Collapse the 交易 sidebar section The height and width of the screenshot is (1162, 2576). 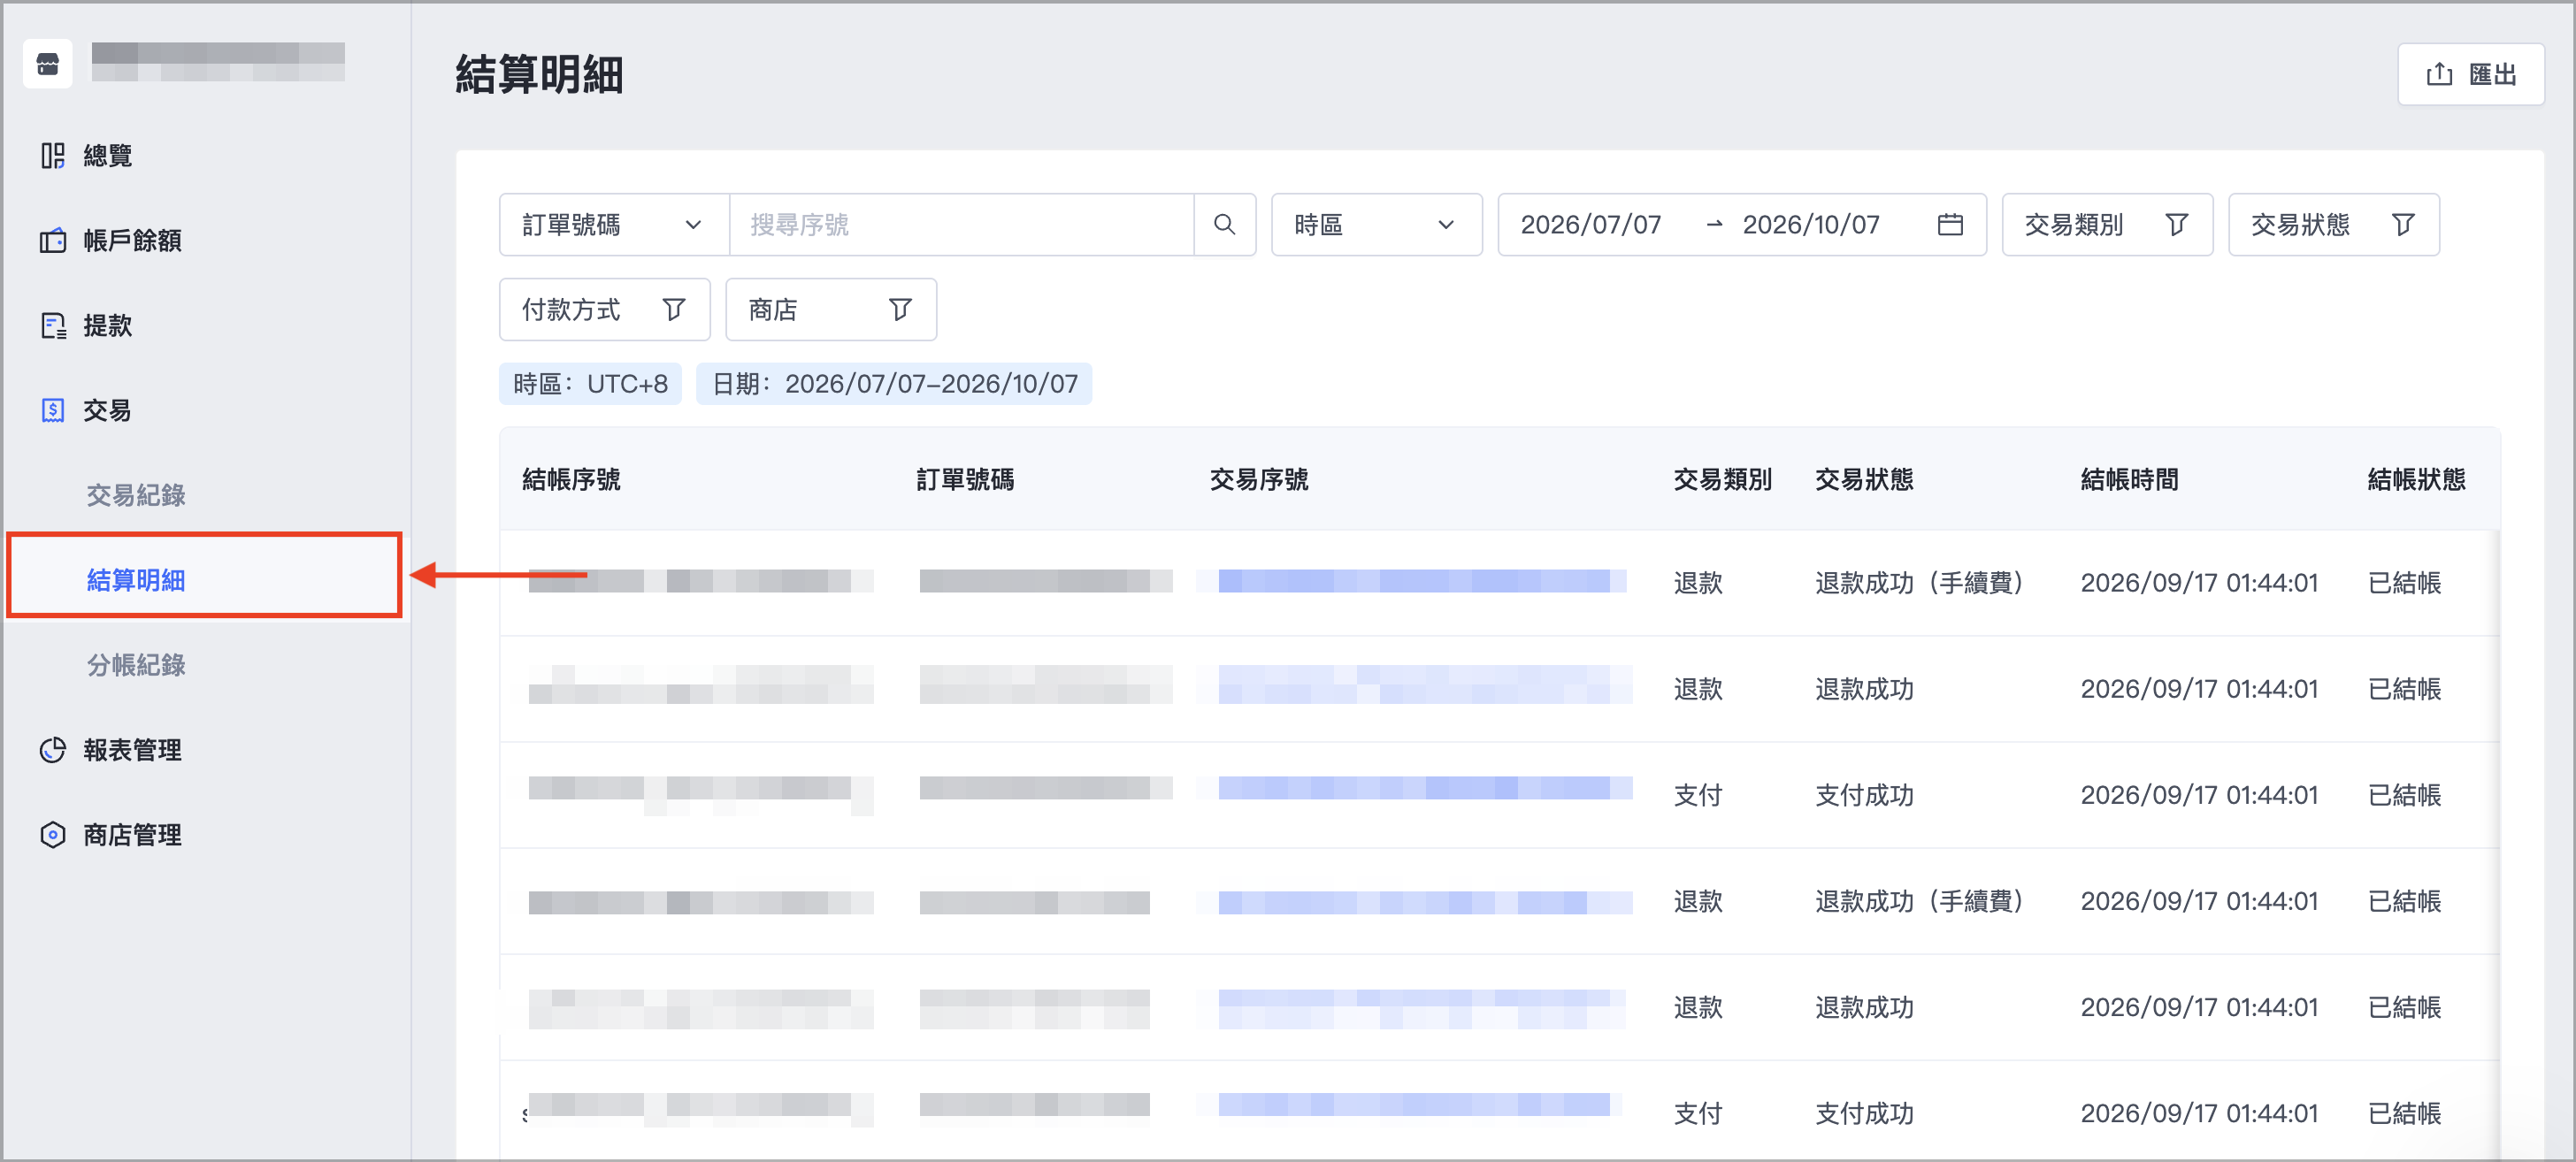(205, 411)
